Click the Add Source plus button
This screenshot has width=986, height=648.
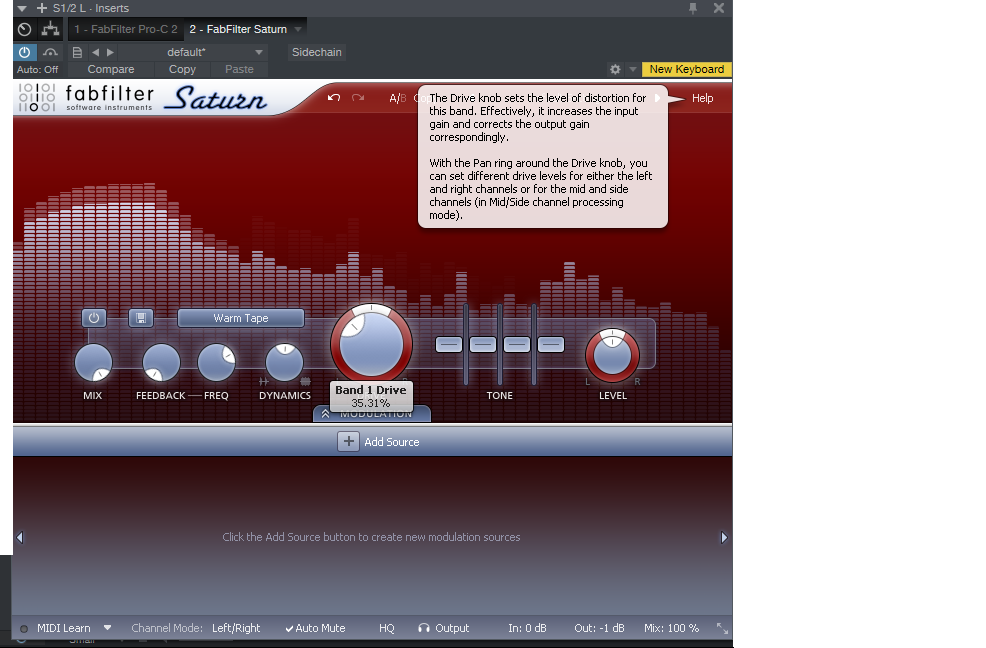tap(348, 442)
